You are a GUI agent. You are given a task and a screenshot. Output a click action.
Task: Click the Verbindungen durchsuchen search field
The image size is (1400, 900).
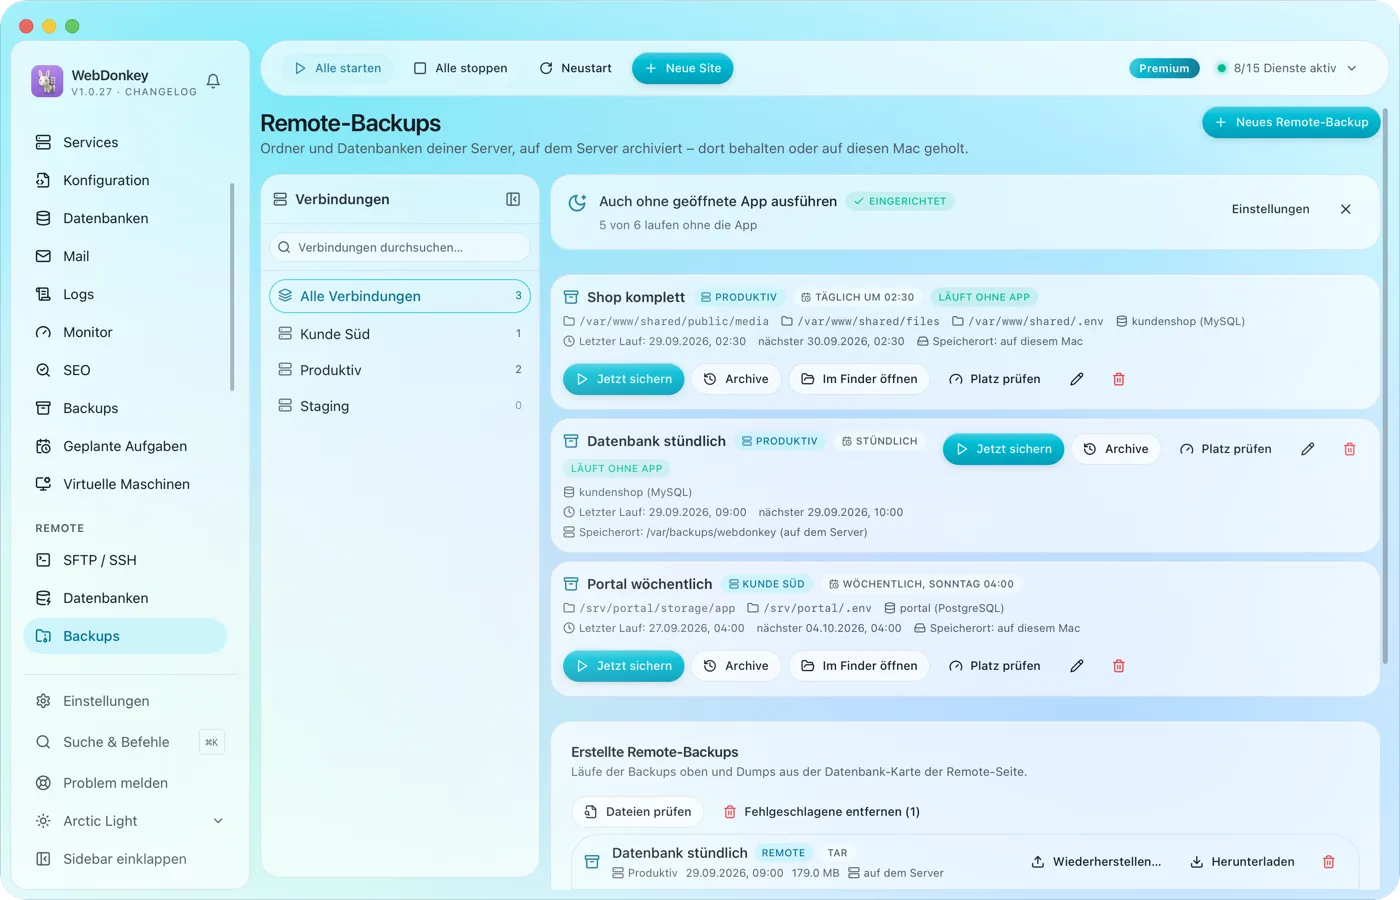coord(400,247)
